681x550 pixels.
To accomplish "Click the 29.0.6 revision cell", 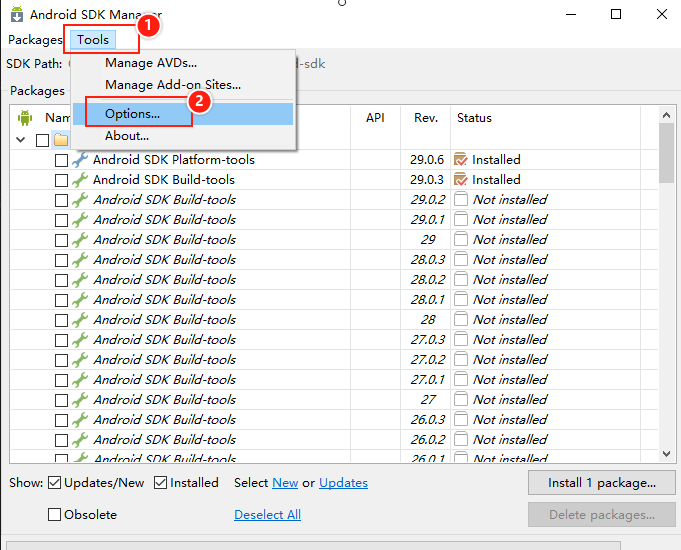I will pos(427,160).
